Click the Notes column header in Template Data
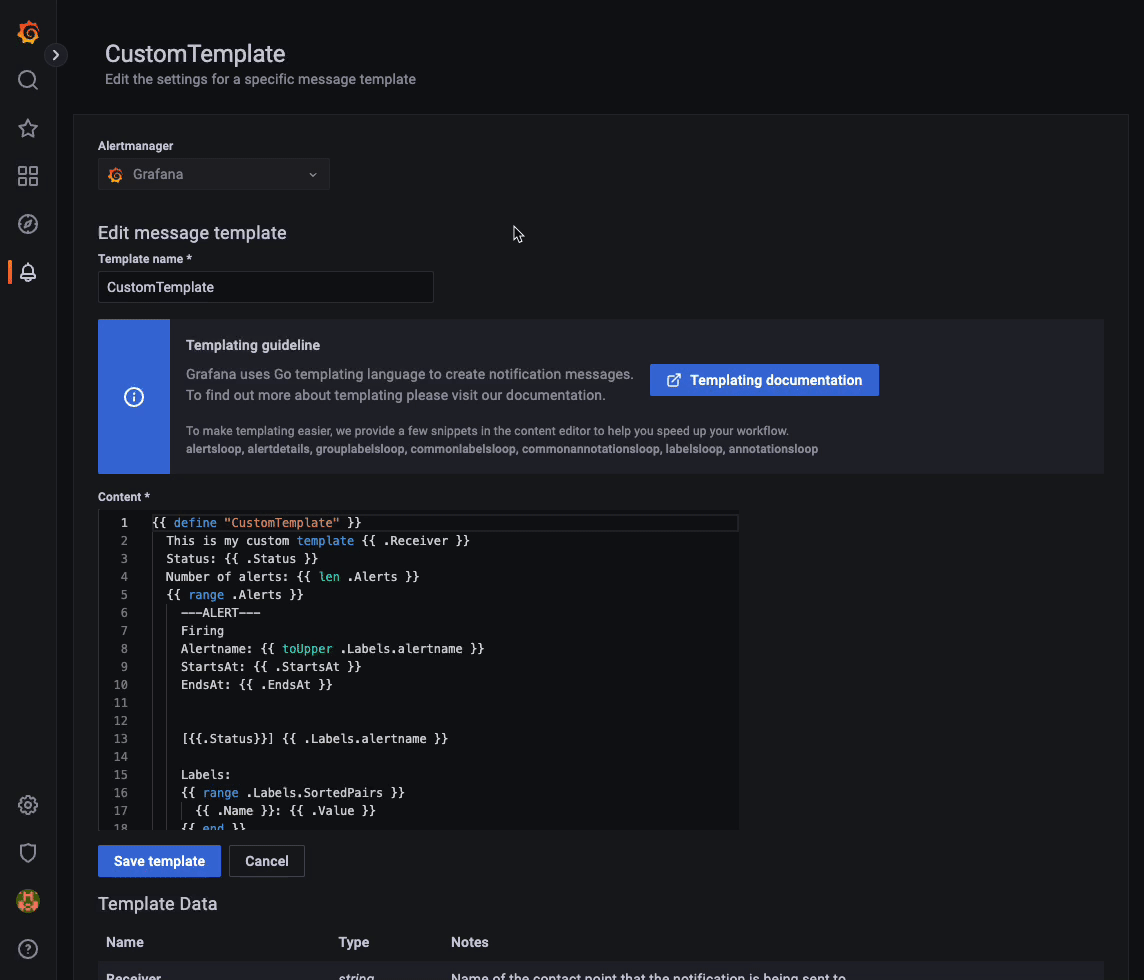1144x980 pixels. pyautogui.click(x=470, y=942)
